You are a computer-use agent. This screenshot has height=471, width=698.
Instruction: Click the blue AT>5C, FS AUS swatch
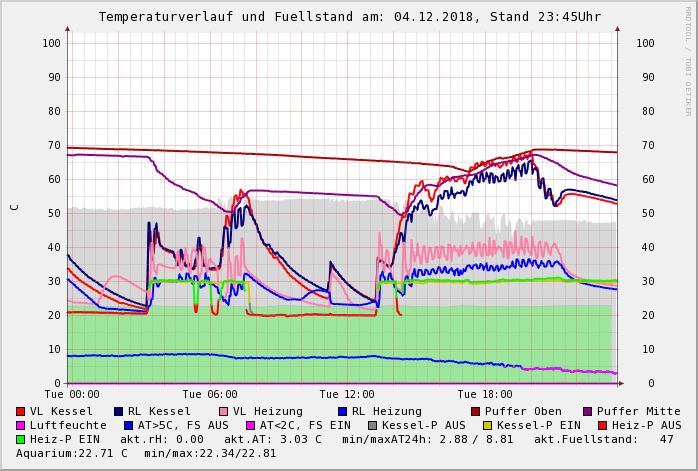(x=129, y=425)
